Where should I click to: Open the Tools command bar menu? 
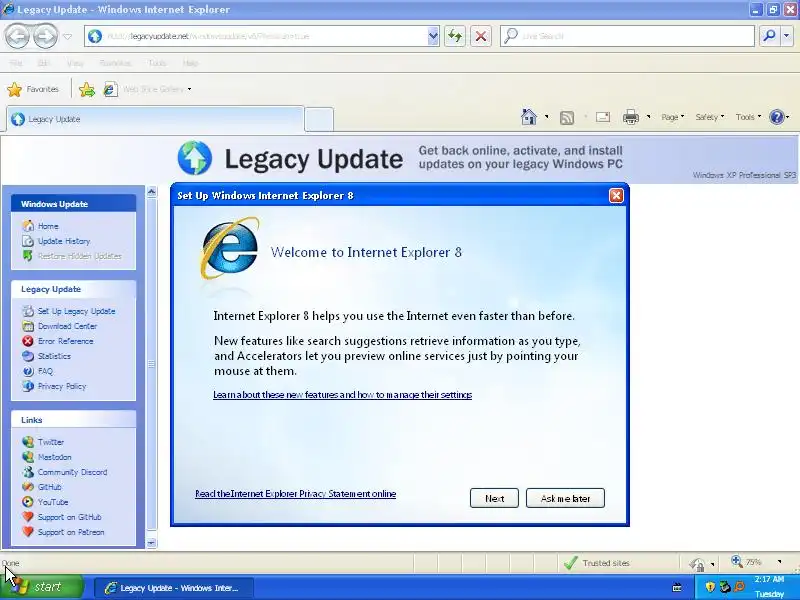[x=748, y=117]
